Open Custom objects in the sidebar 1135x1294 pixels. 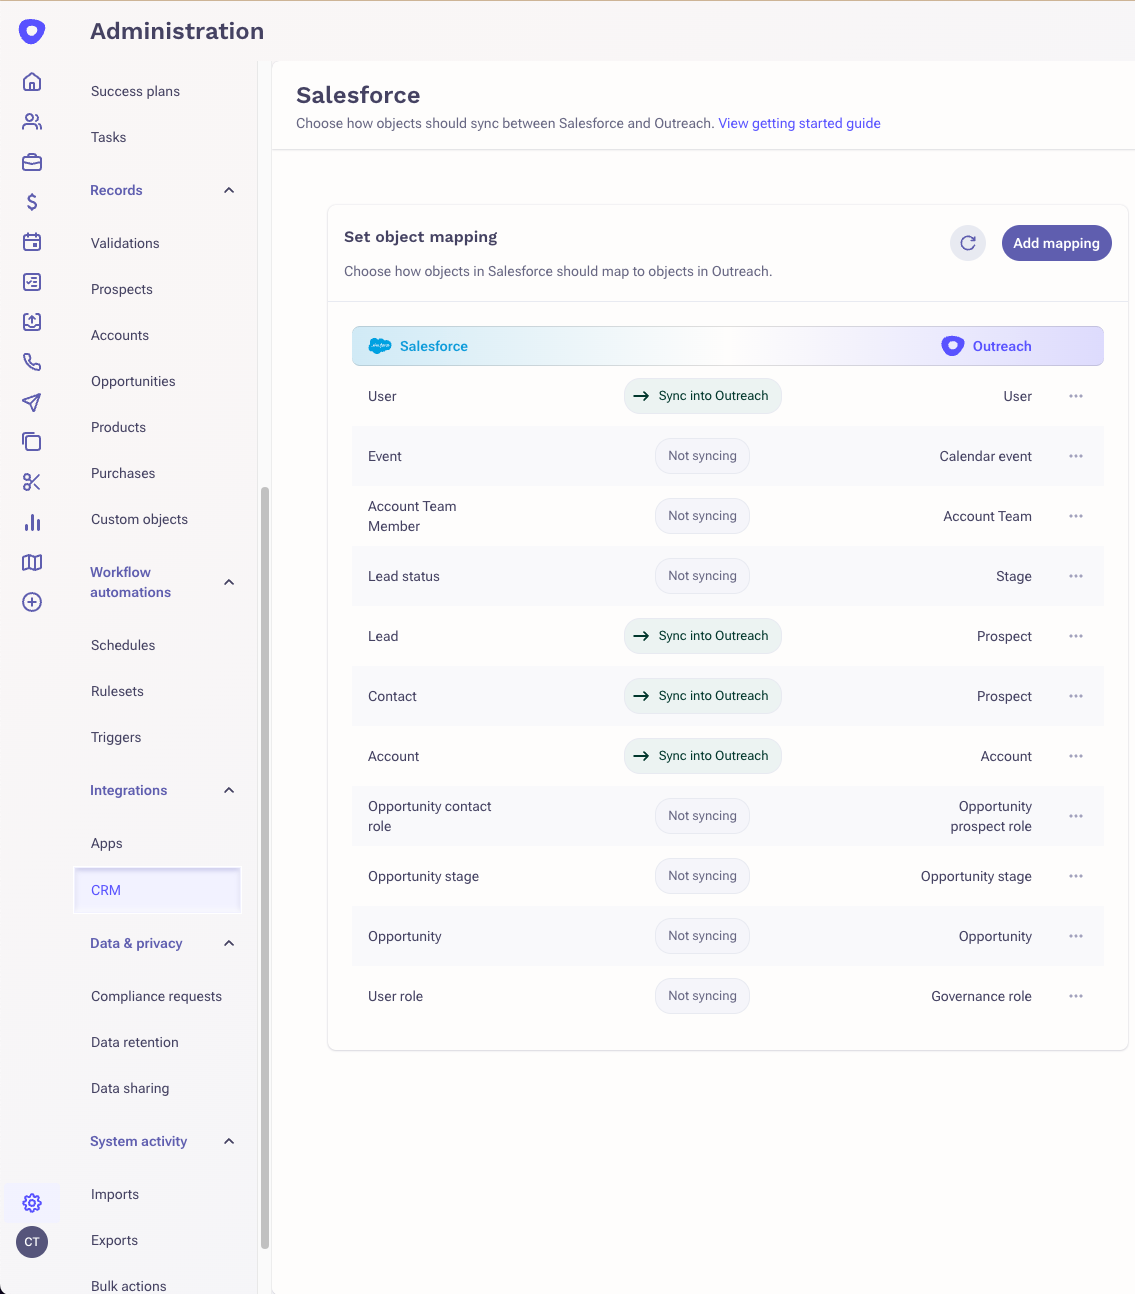[139, 519]
